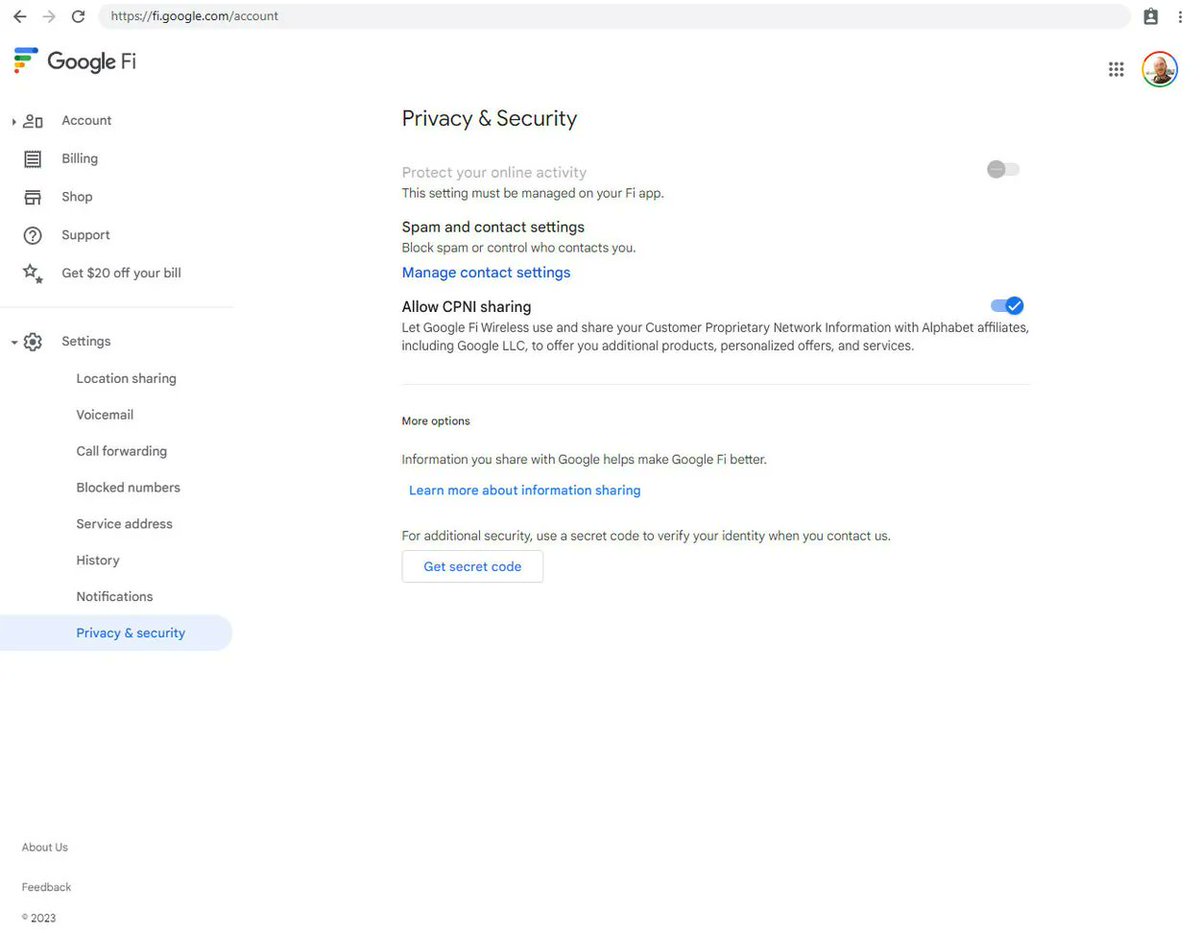
Task: Click the browser back arrow
Action: point(20,16)
